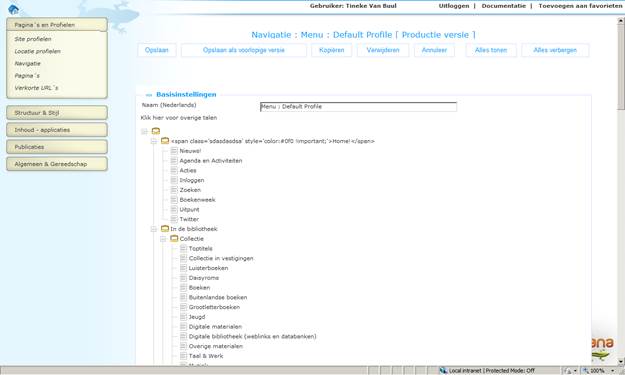This screenshot has width=625, height=375.
Task: Click the home icon at top left
Action: [13, 9]
